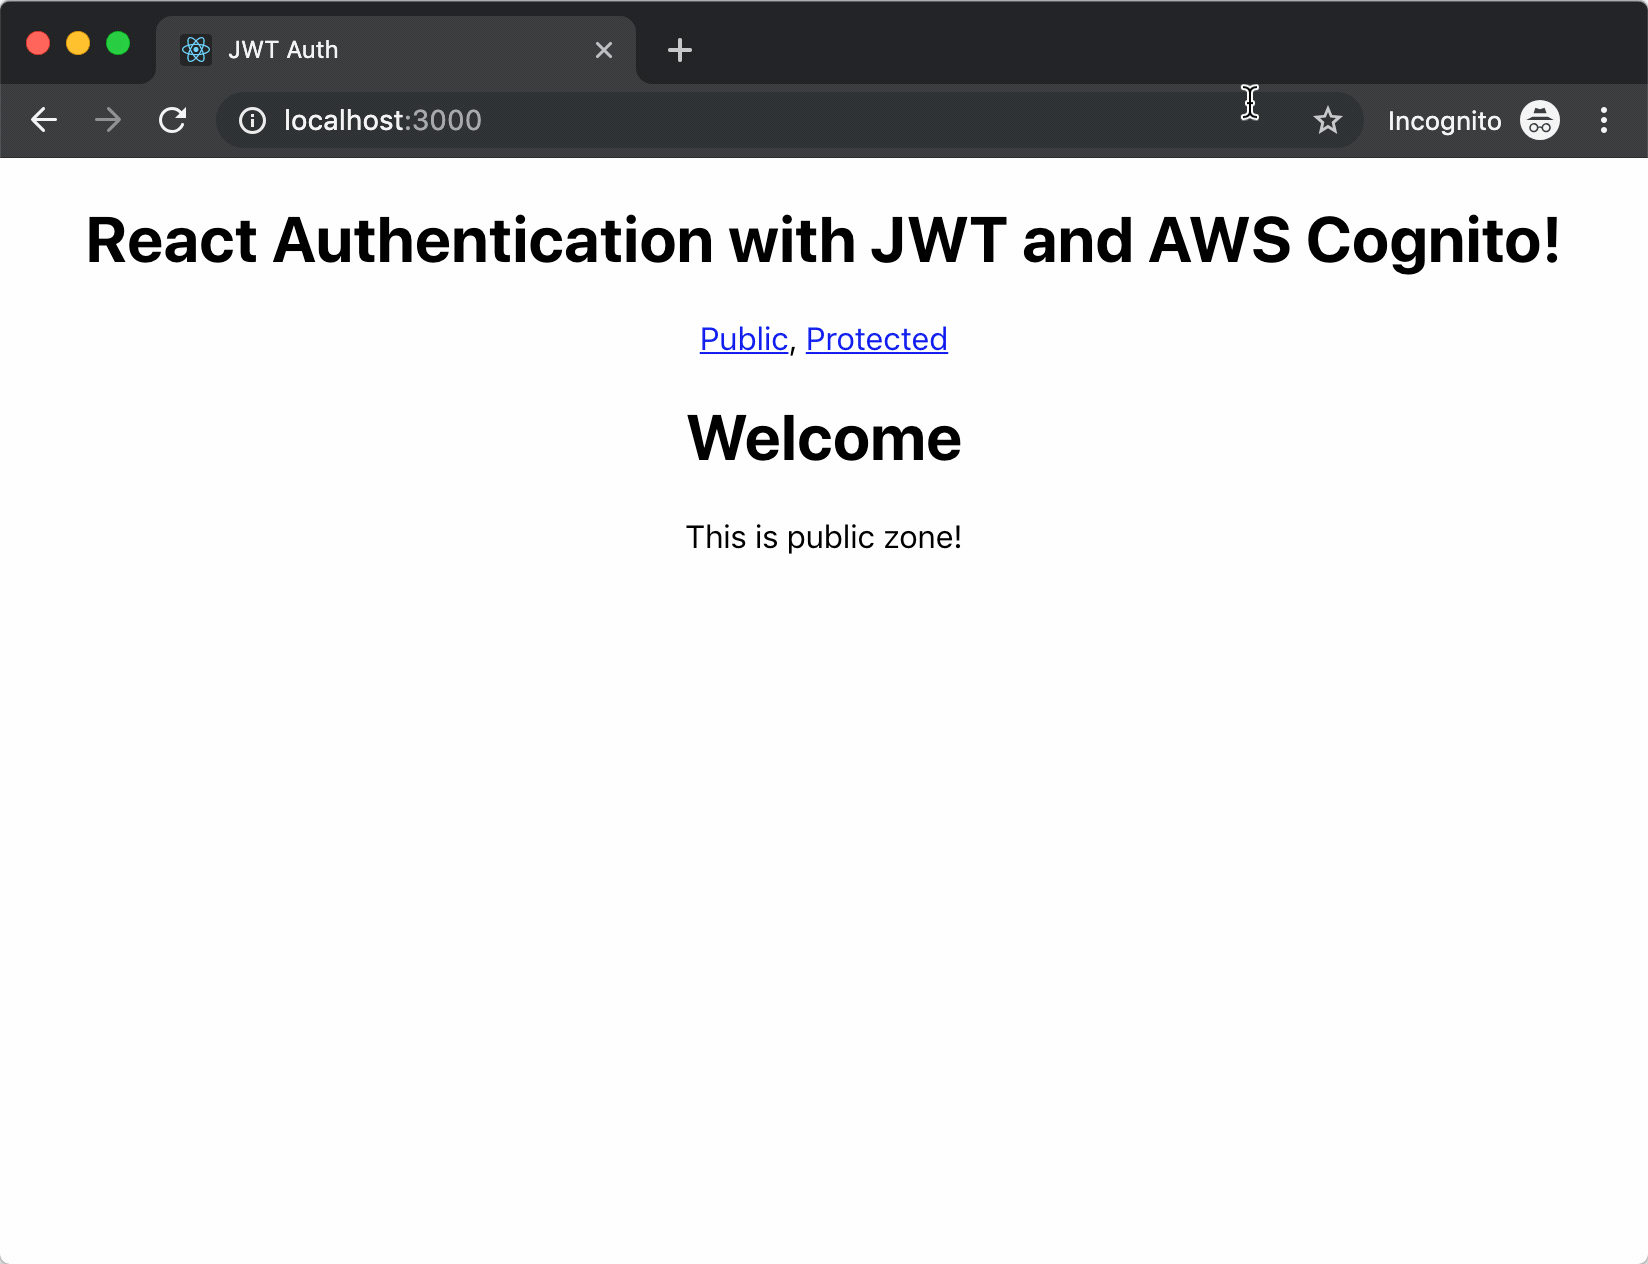1648x1264 pixels.
Task: Close the JWT Auth tab
Action: [604, 50]
